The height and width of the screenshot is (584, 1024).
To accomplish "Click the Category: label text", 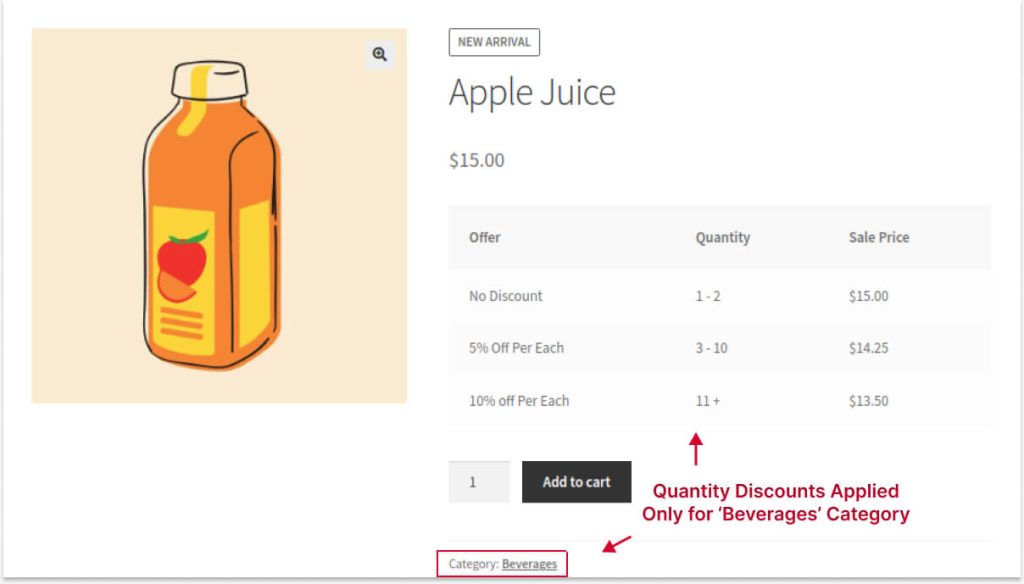I will pos(473,564).
